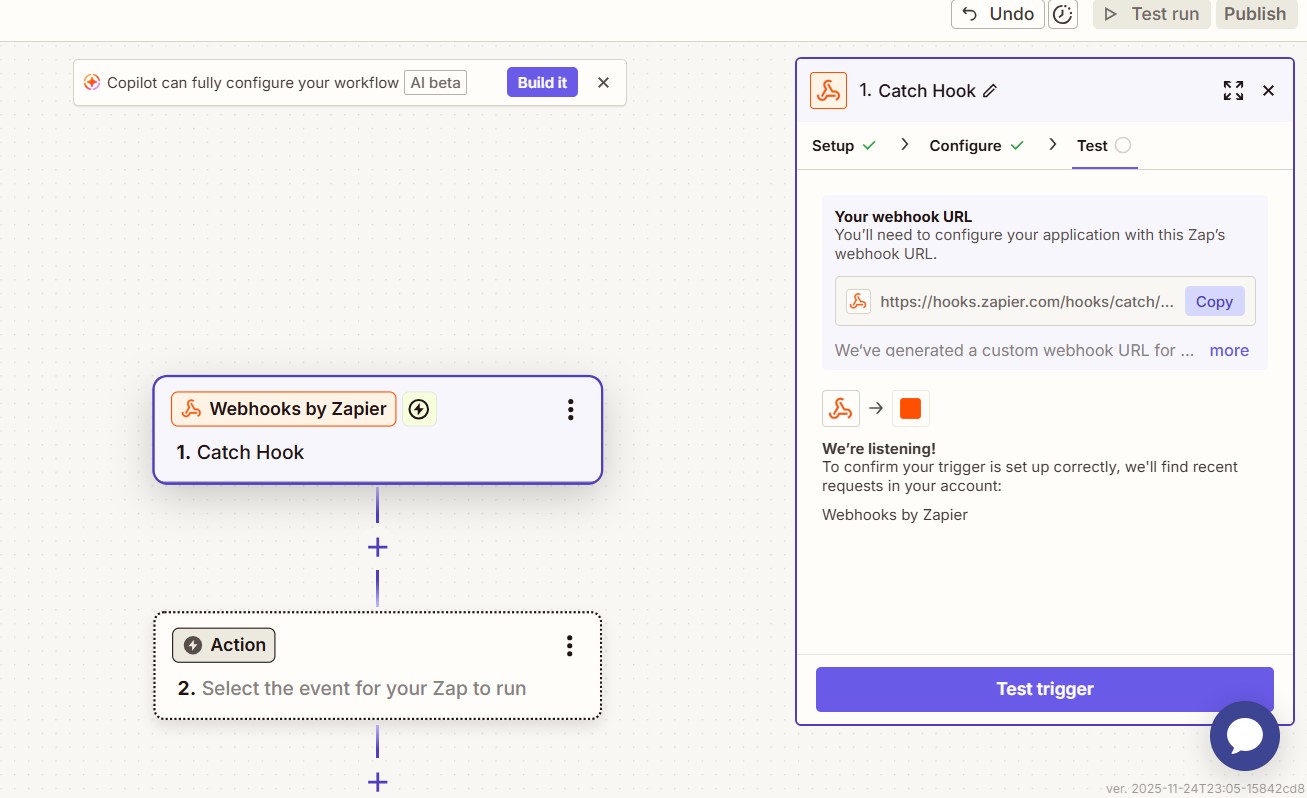This screenshot has height=798, width=1307.
Task: Click the plus icon between trigger and action
Action: [377, 547]
